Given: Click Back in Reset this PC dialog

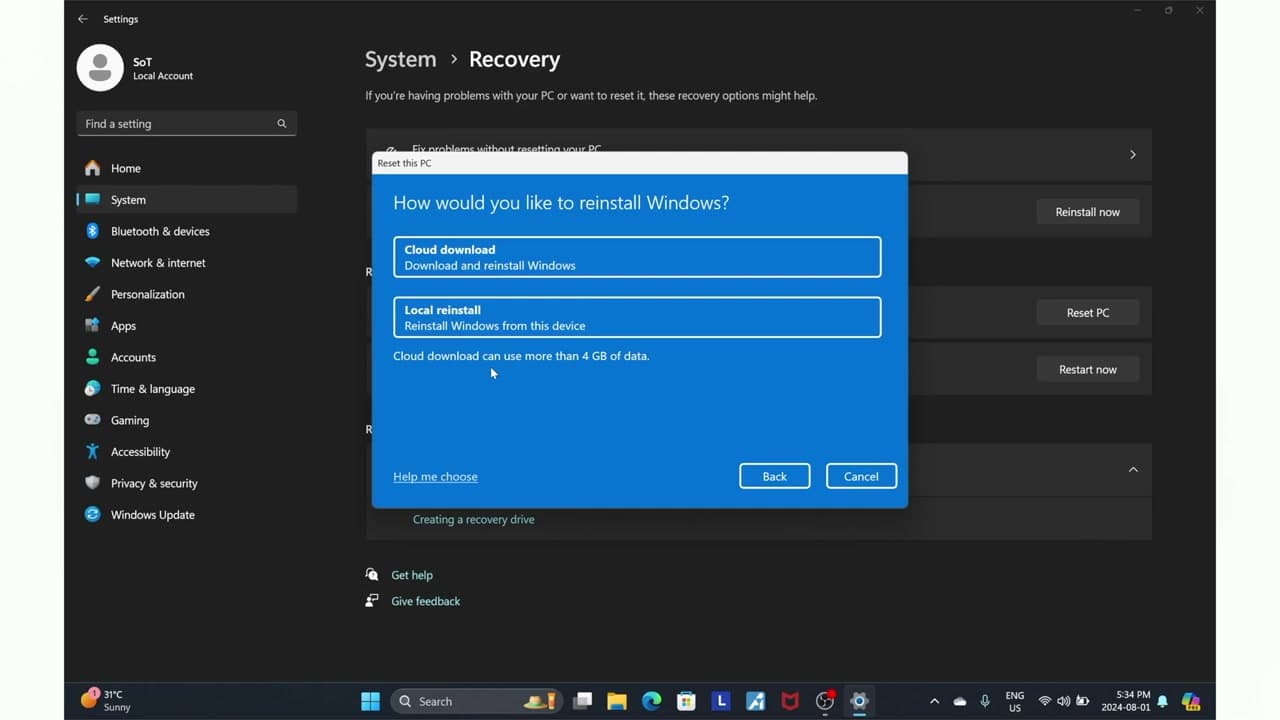Looking at the screenshot, I should [x=775, y=476].
